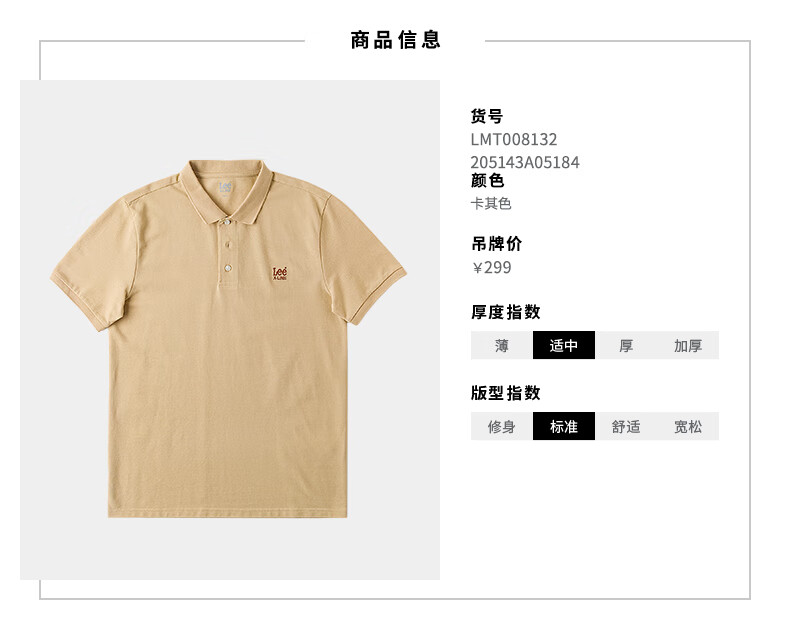The height and width of the screenshot is (640, 790).
Task: Click the red Lee chest logo embroidery
Action: [280, 274]
